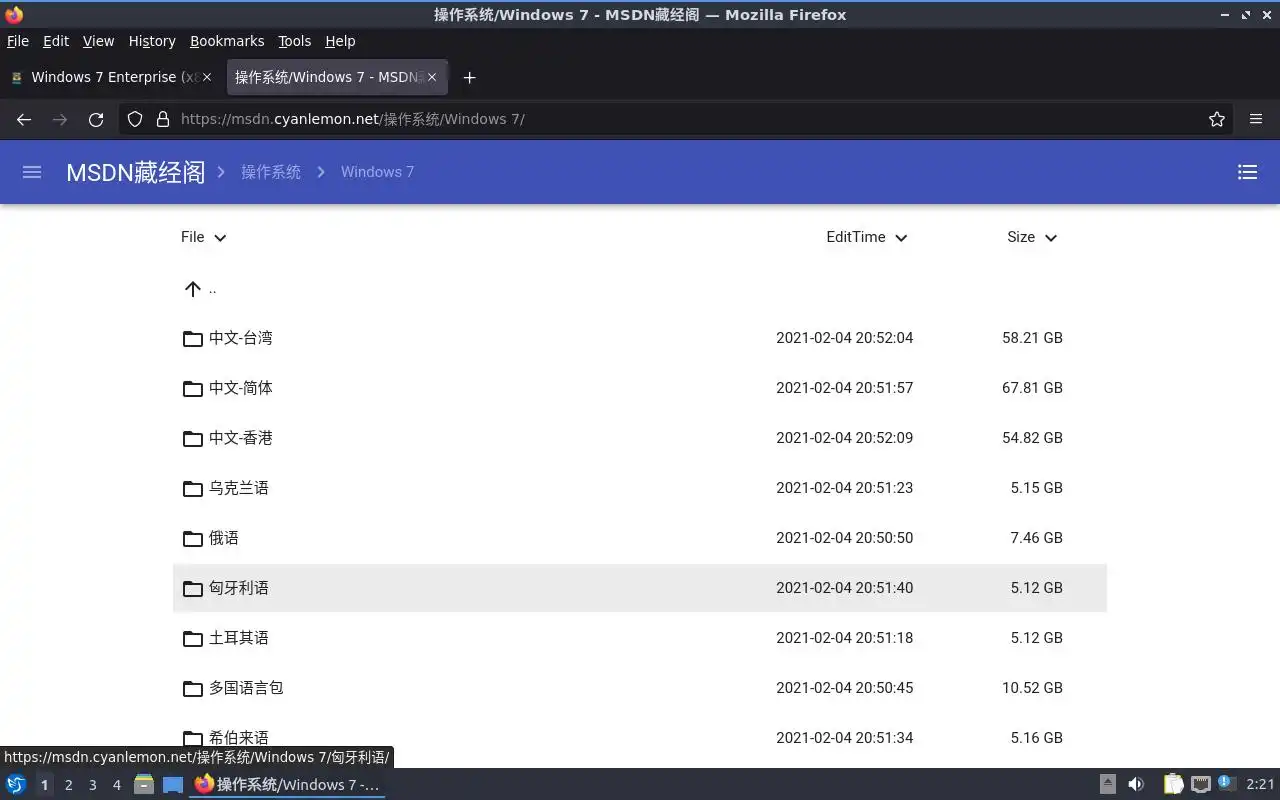Sort by File column header
This screenshot has height=800, width=1280.
click(204, 237)
